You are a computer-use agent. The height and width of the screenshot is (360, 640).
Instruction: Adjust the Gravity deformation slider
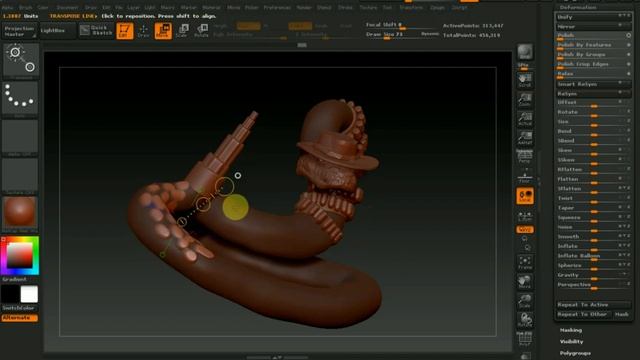[593, 275]
